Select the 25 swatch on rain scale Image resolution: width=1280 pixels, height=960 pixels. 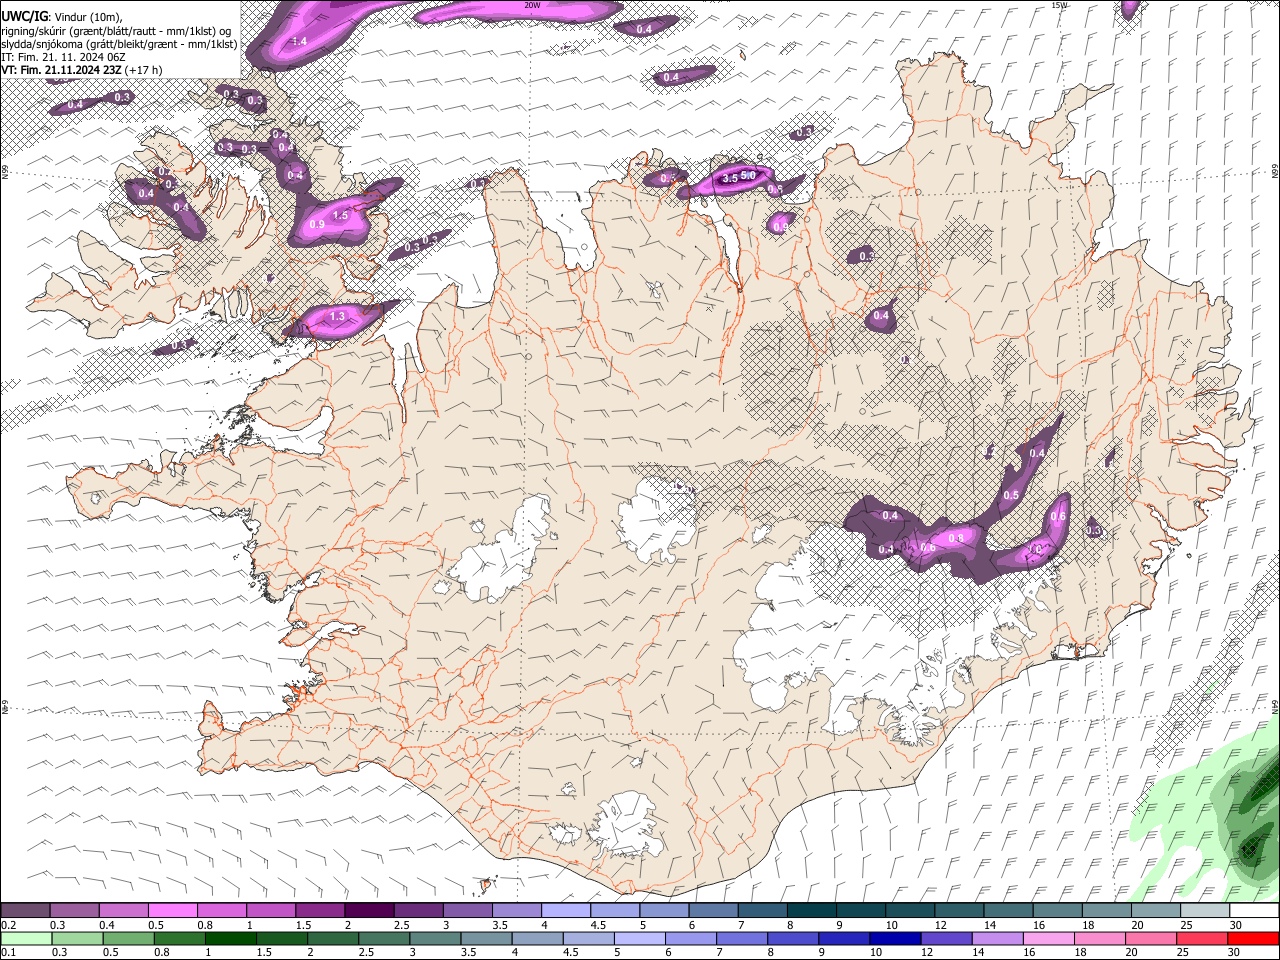click(x=1202, y=938)
